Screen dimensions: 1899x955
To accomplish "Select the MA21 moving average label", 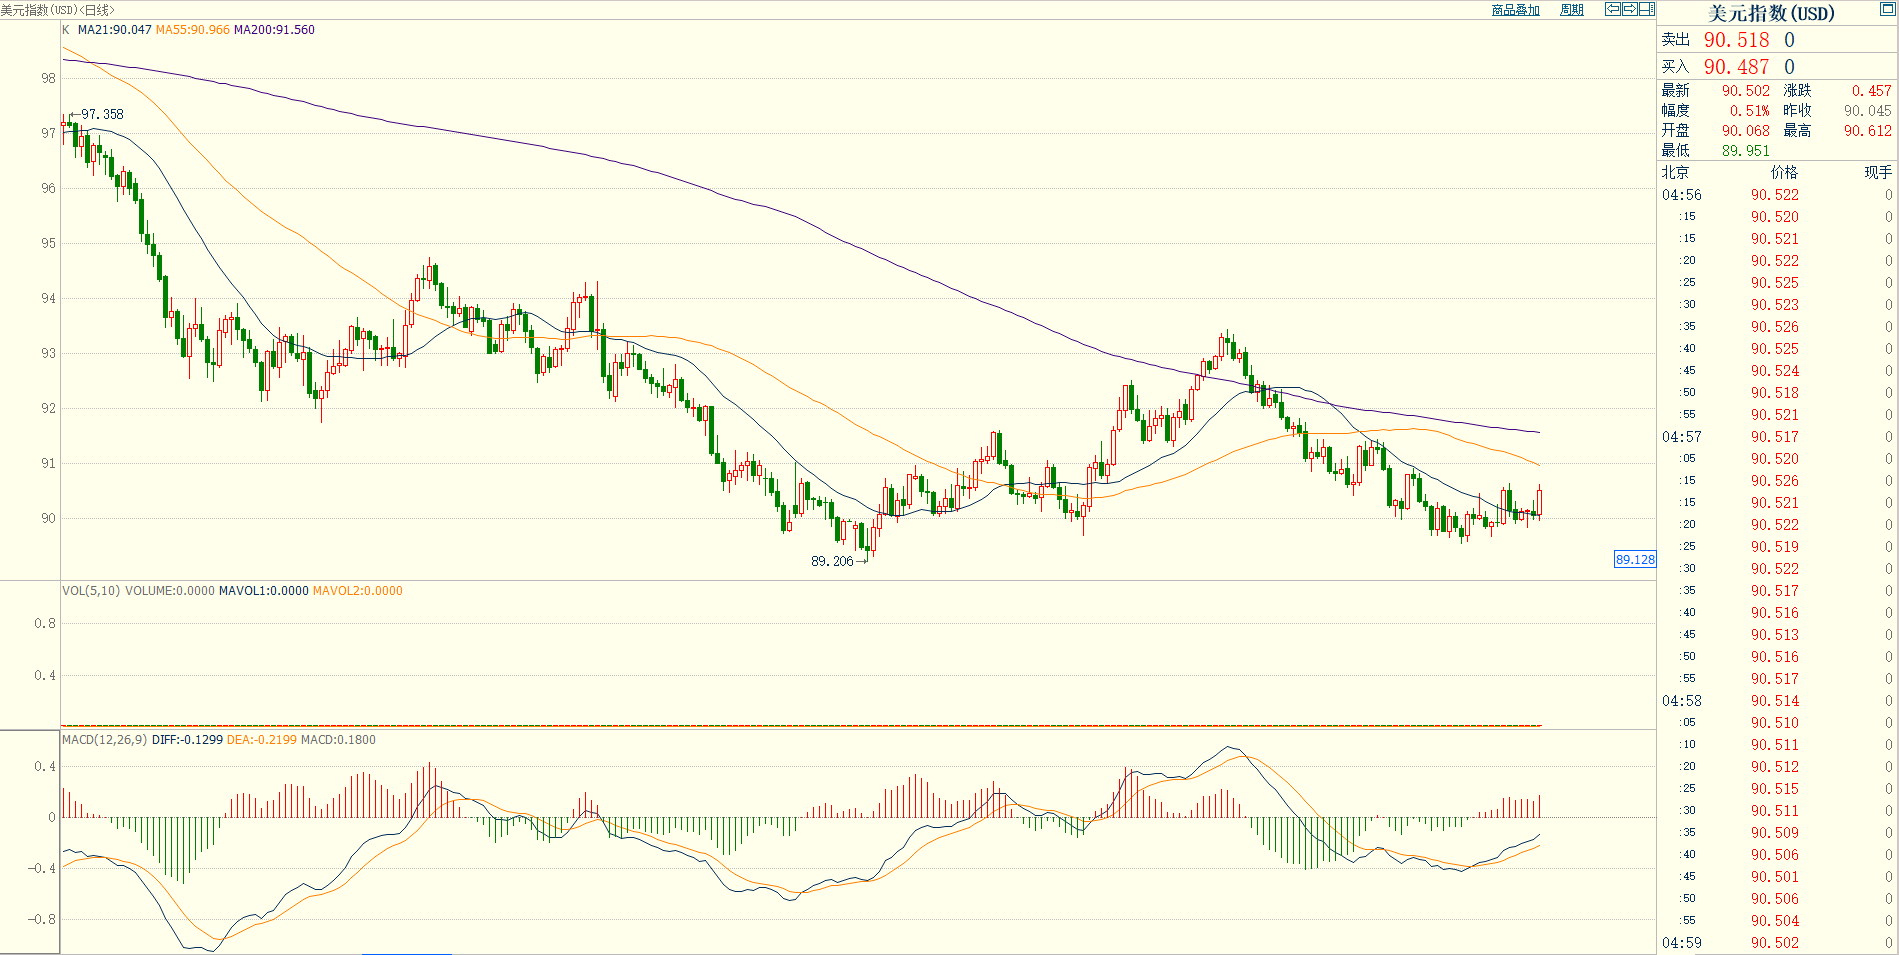I will pyautogui.click(x=115, y=30).
